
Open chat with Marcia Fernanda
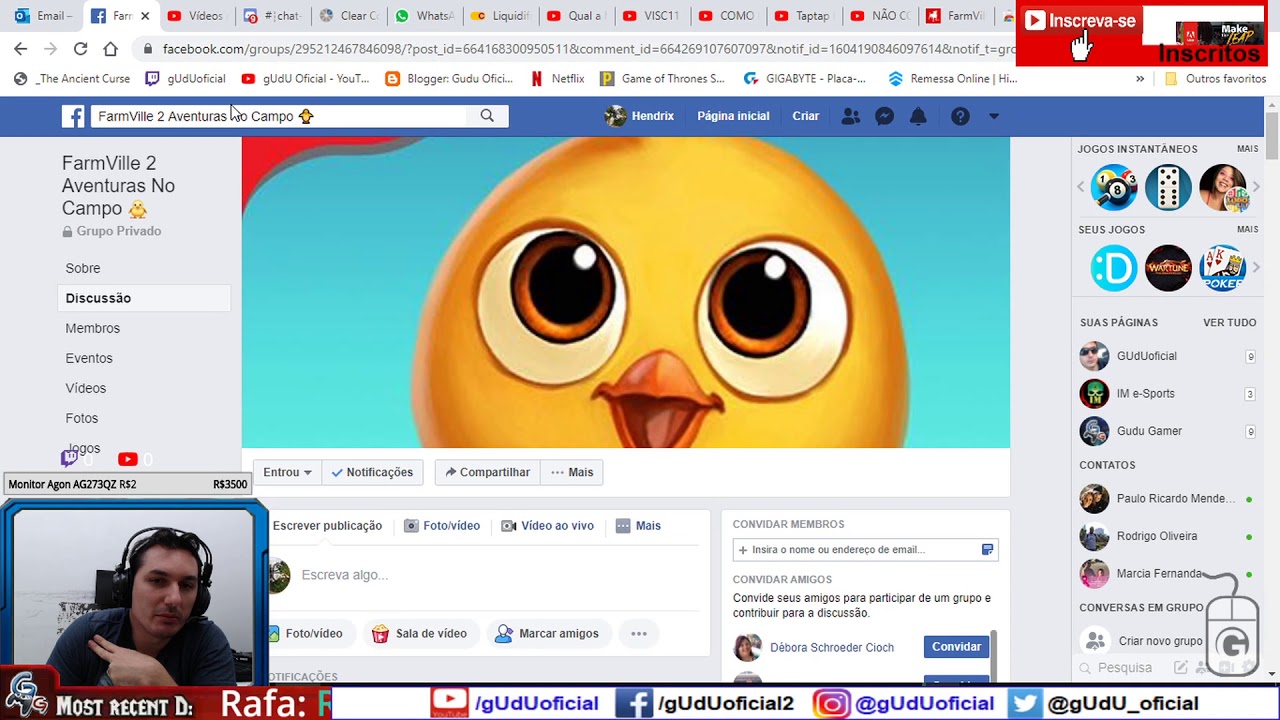(1159, 574)
